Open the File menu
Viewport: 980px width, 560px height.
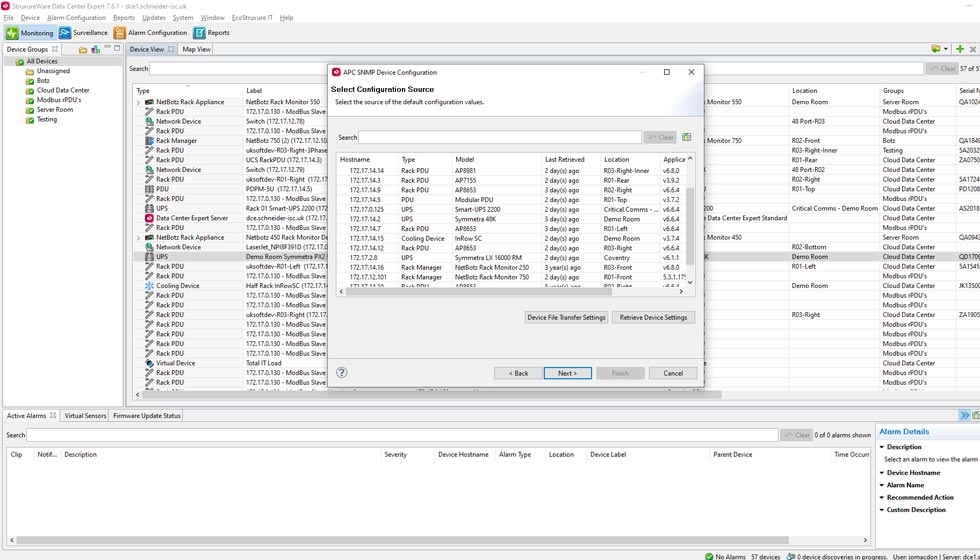pos(8,18)
